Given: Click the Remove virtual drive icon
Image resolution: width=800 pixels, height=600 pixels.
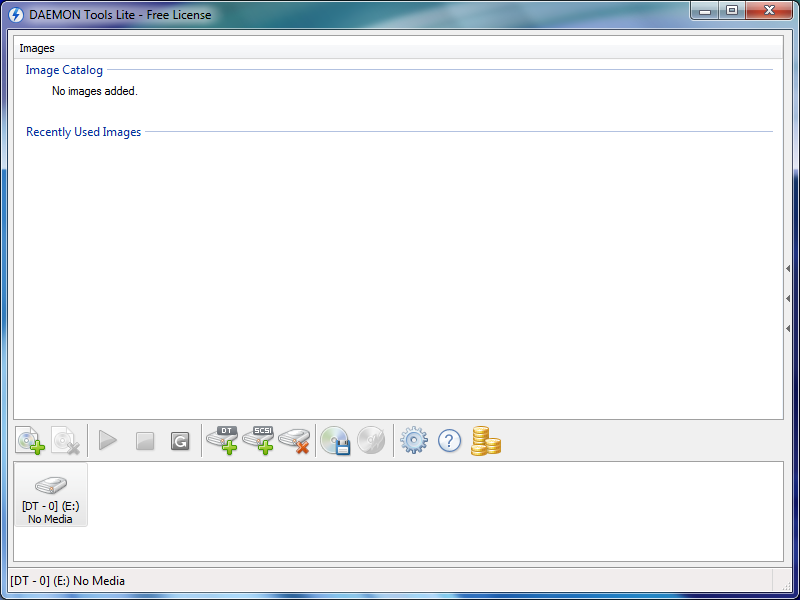Looking at the screenshot, I should coord(294,441).
